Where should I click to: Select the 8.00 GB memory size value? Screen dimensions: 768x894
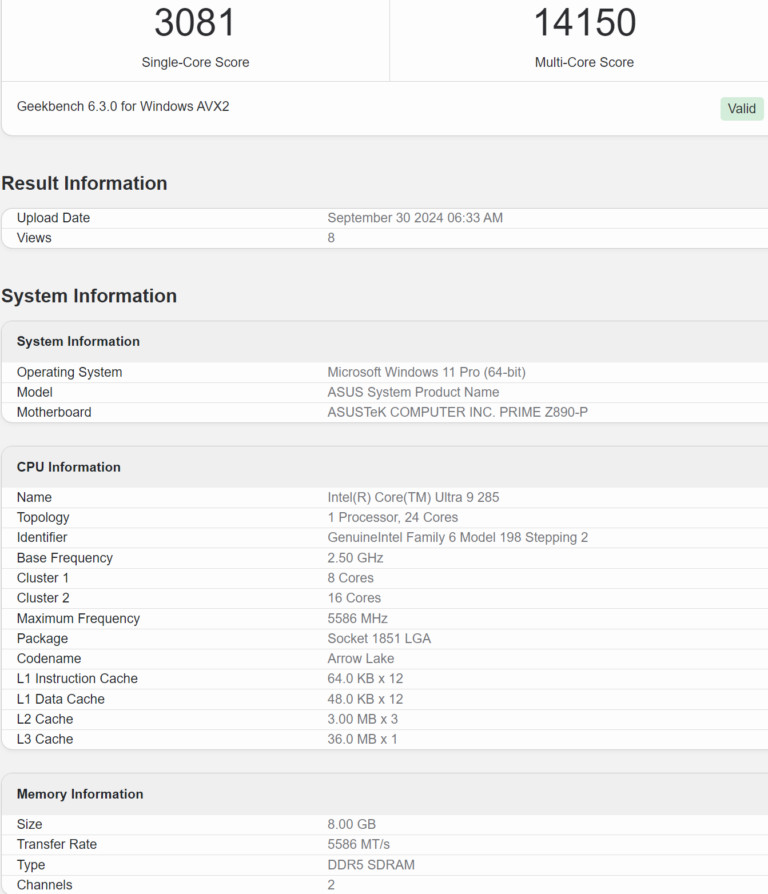click(352, 824)
